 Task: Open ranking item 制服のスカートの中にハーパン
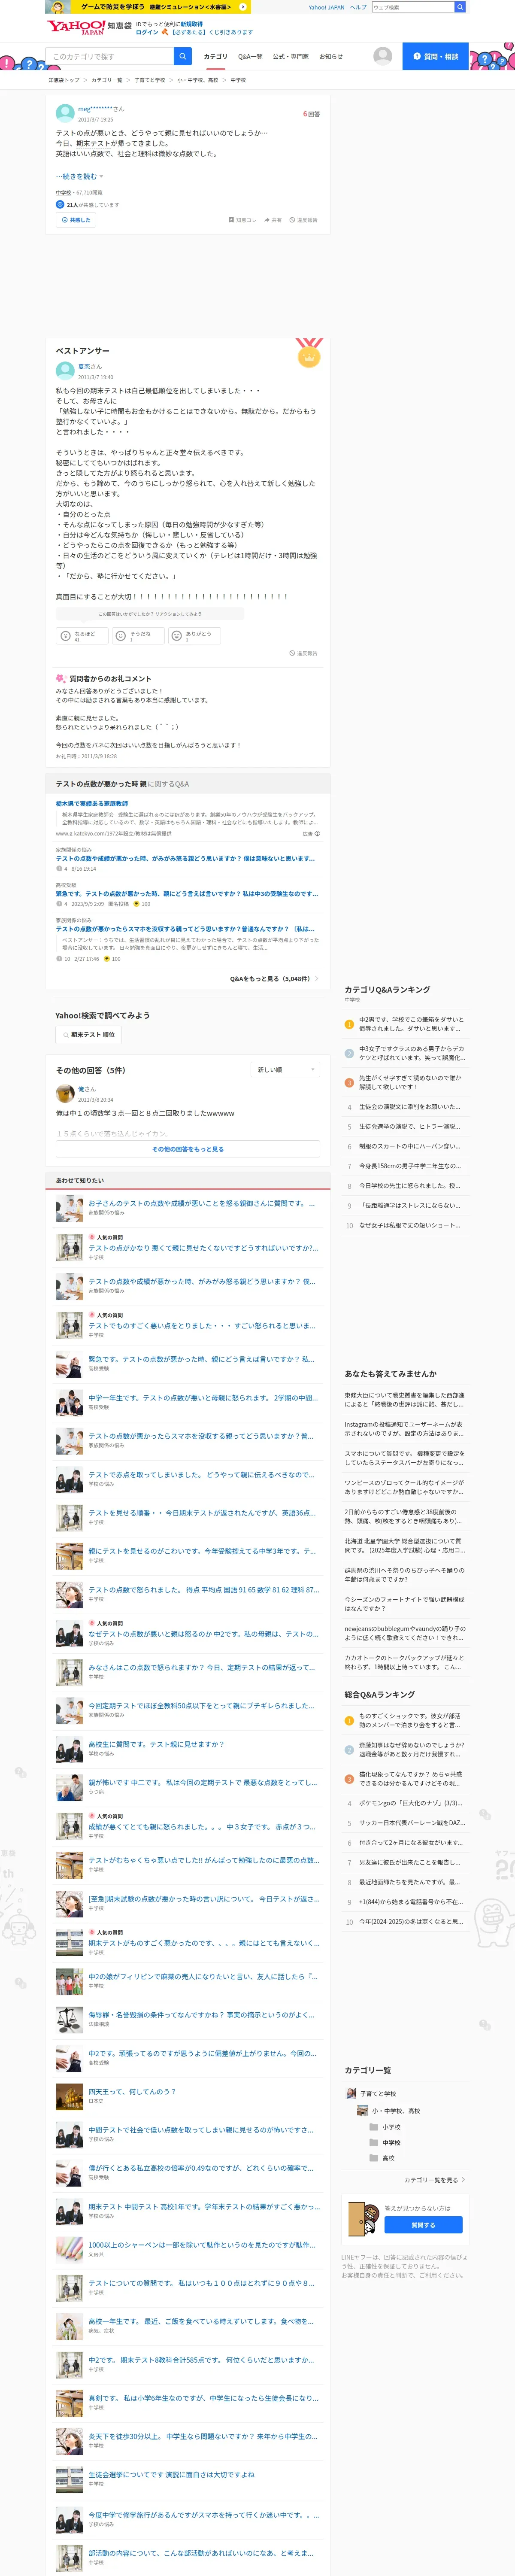point(410,1146)
